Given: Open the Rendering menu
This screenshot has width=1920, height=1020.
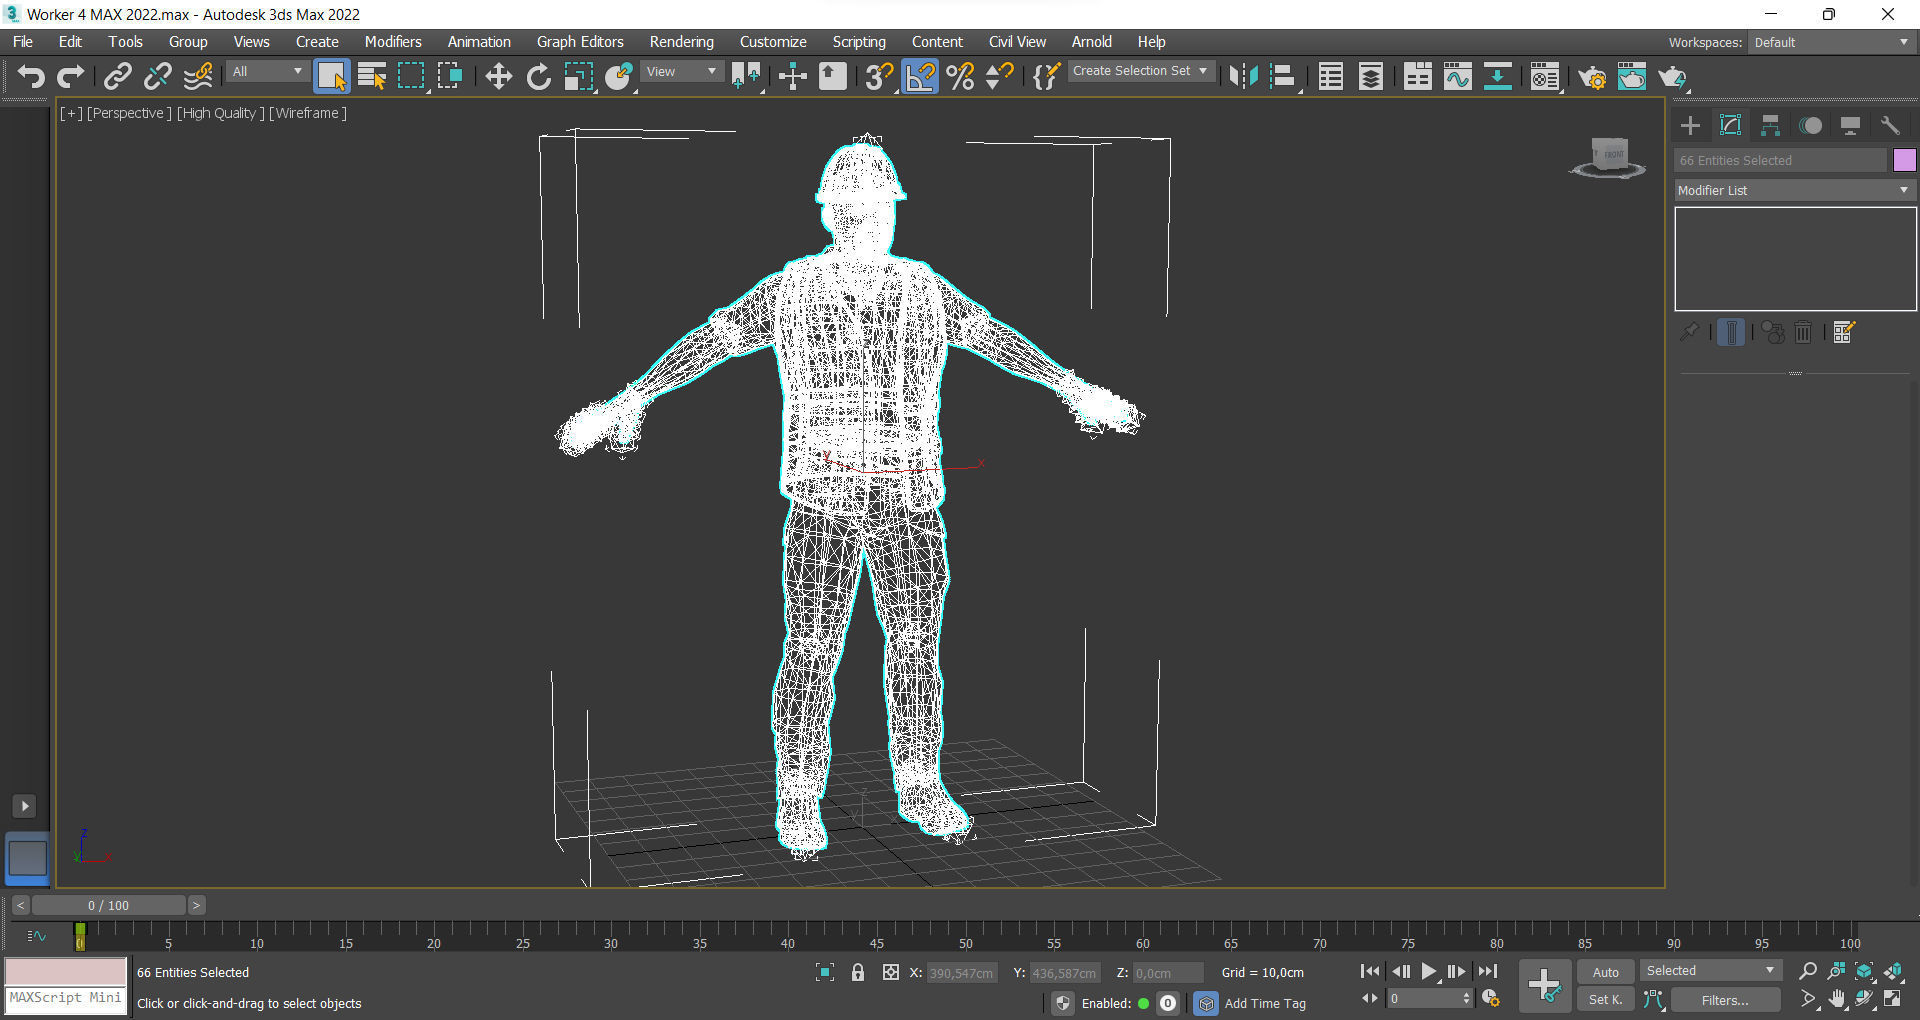Looking at the screenshot, I should click(681, 42).
